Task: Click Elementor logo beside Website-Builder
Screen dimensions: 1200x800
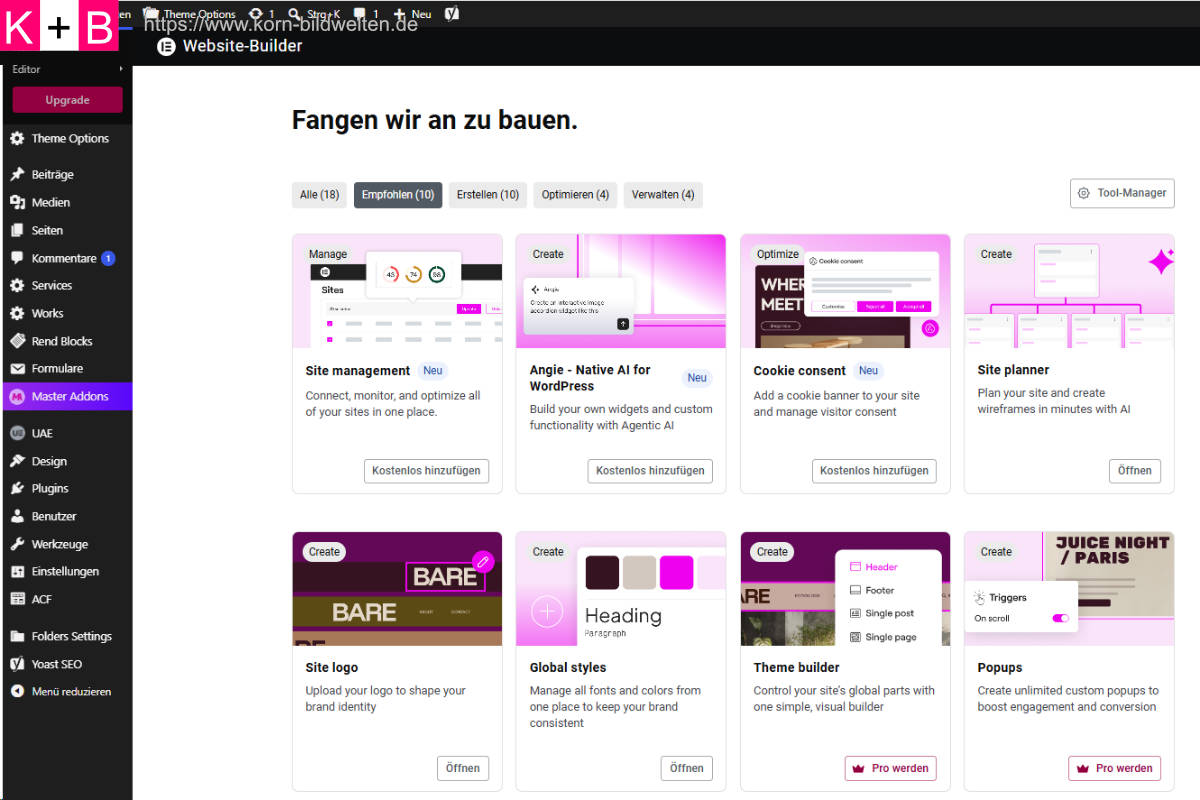Action: point(166,46)
